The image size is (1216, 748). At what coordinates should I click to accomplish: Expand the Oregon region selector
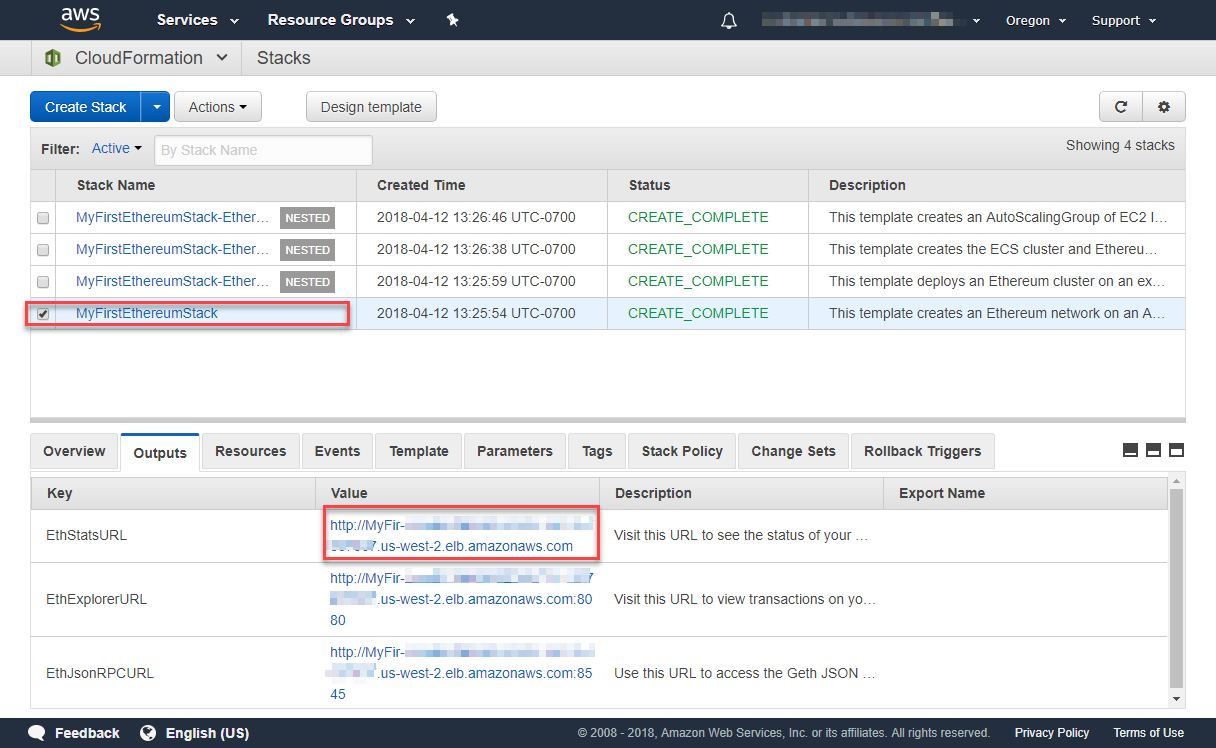coord(1035,19)
